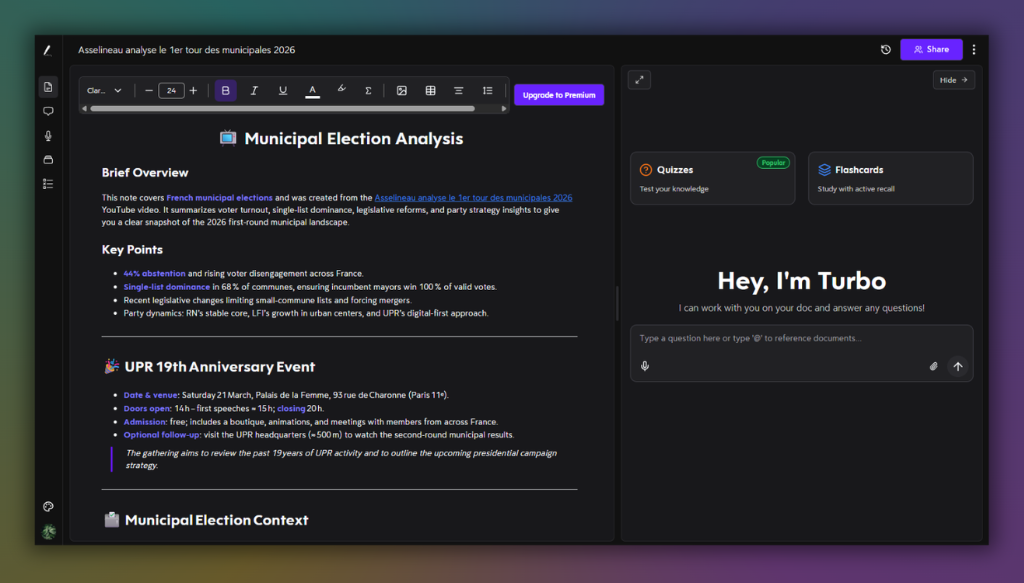Select the highlighter tool

click(340, 90)
